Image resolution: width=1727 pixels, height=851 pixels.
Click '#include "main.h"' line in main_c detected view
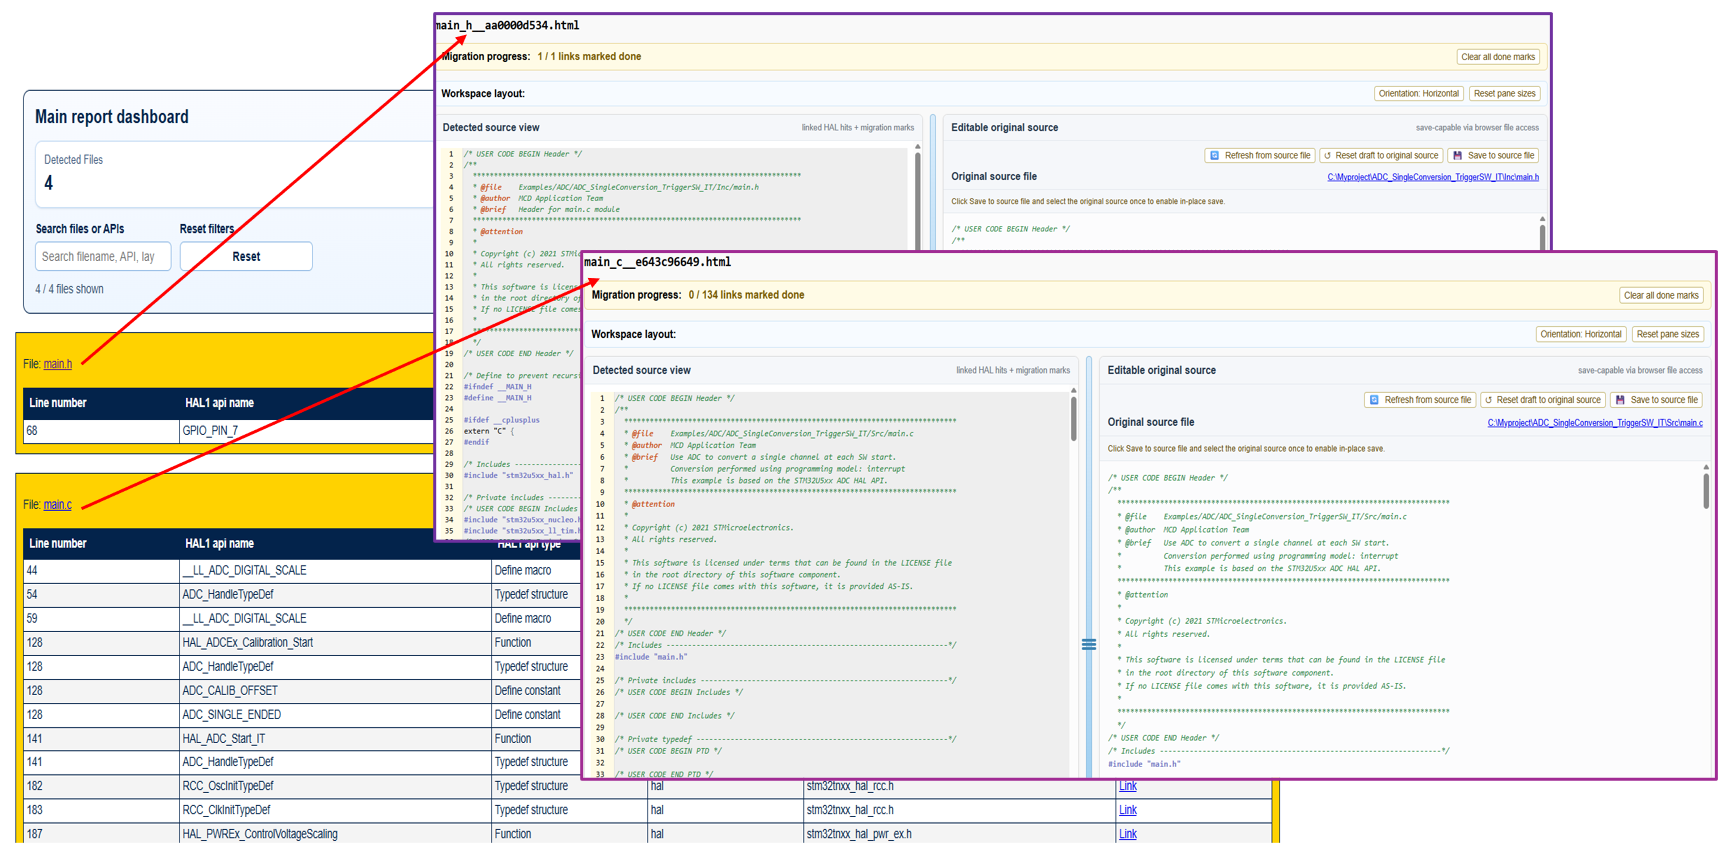tap(651, 657)
